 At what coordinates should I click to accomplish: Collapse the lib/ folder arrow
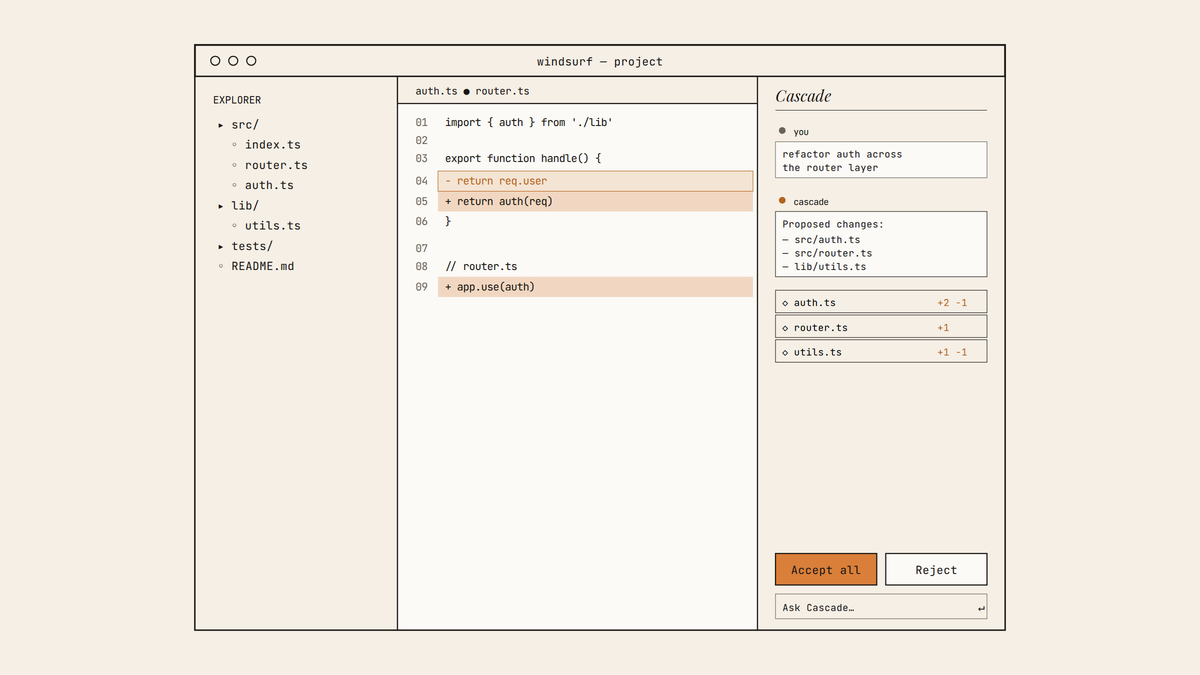point(221,206)
